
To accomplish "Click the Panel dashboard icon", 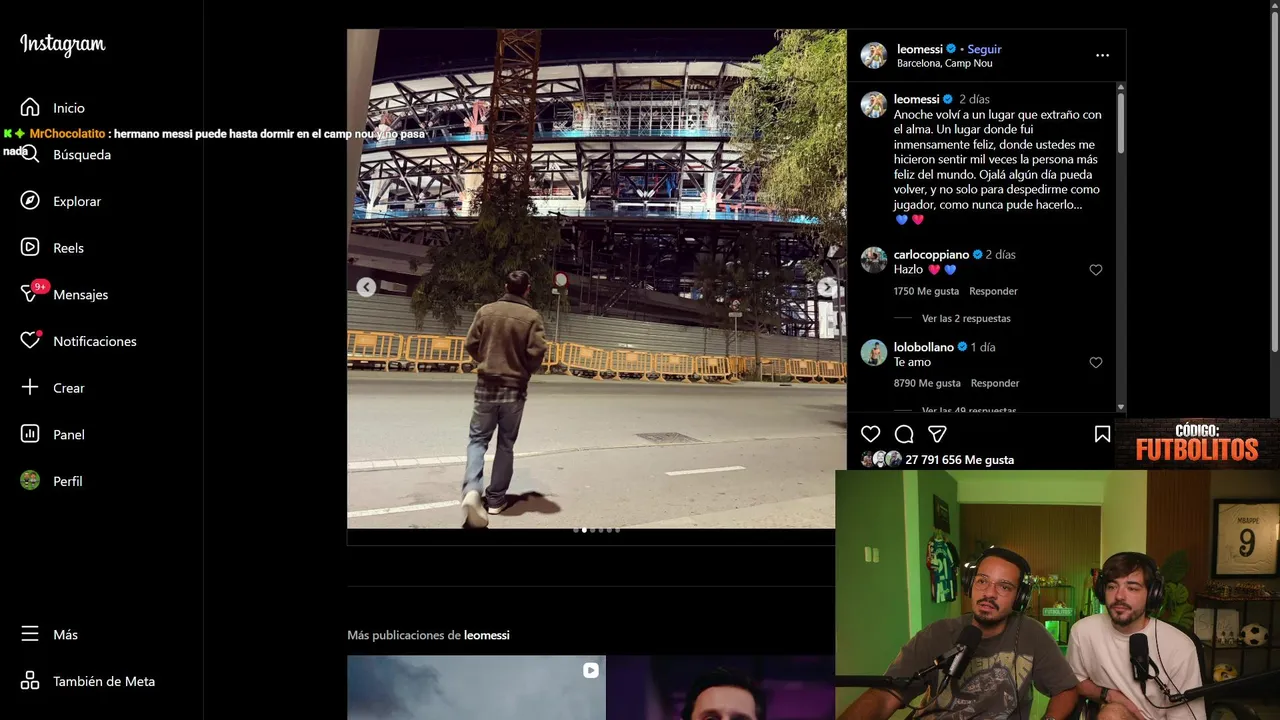I will point(30,434).
